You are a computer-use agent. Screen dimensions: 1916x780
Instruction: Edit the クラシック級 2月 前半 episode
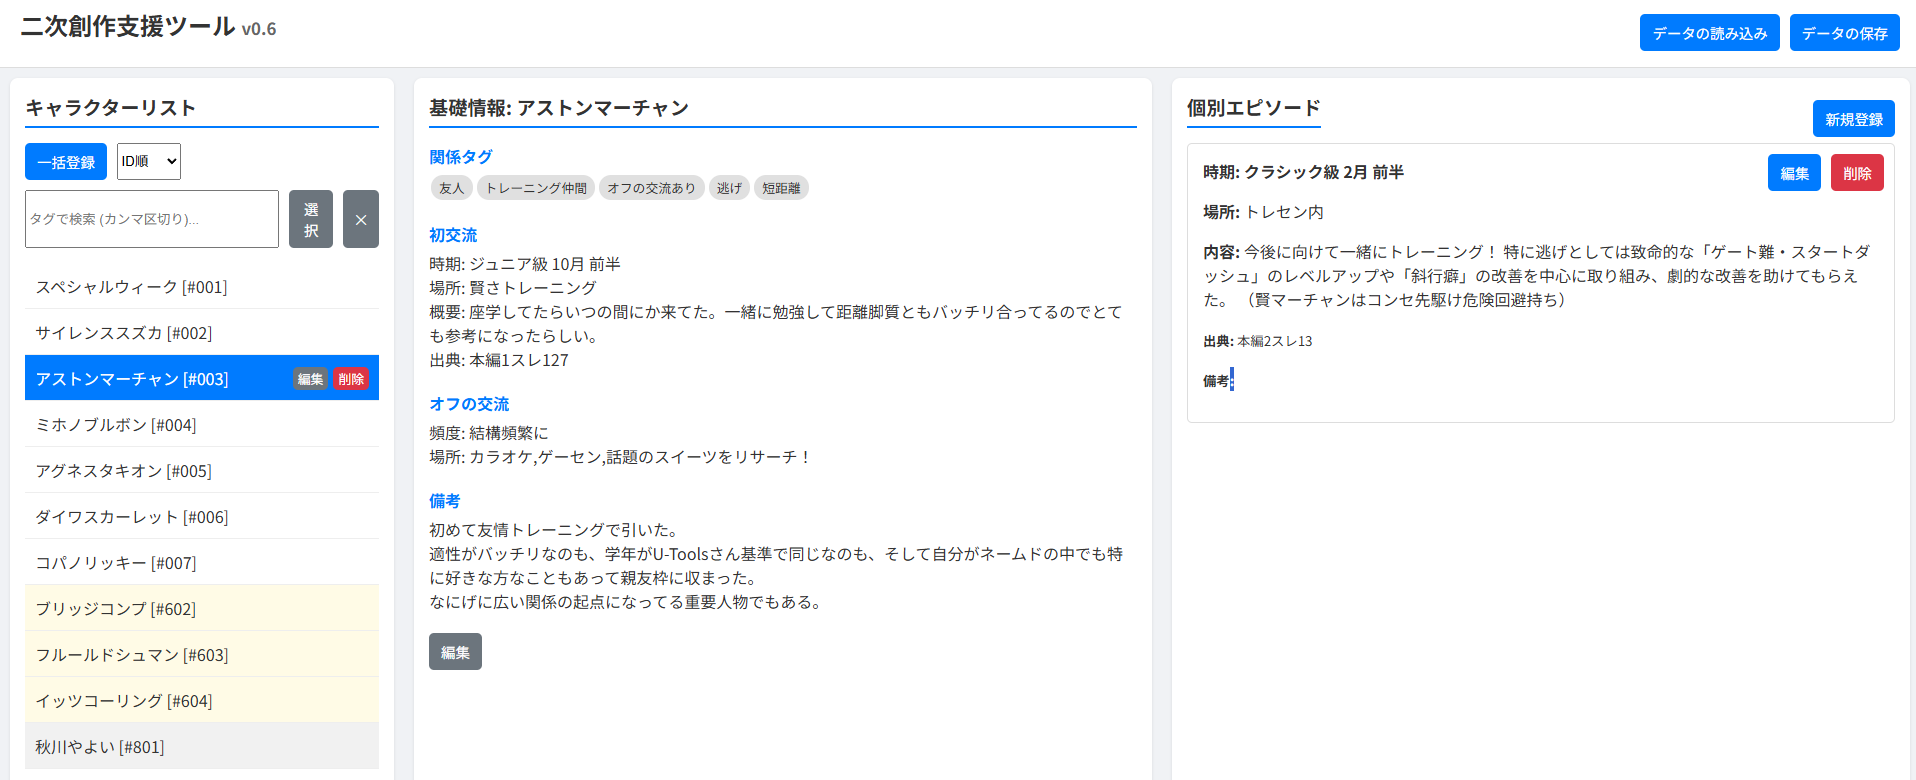[x=1794, y=173]
